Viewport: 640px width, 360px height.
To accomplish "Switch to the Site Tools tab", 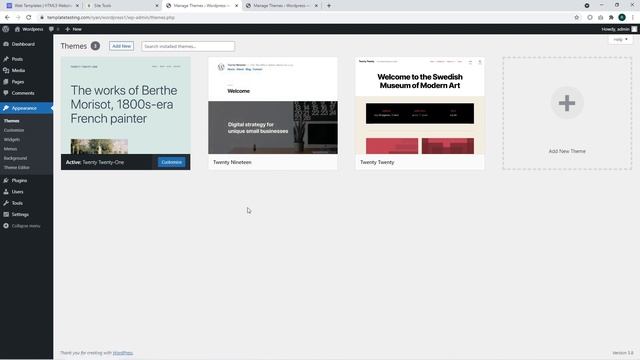I will [122, 6].
